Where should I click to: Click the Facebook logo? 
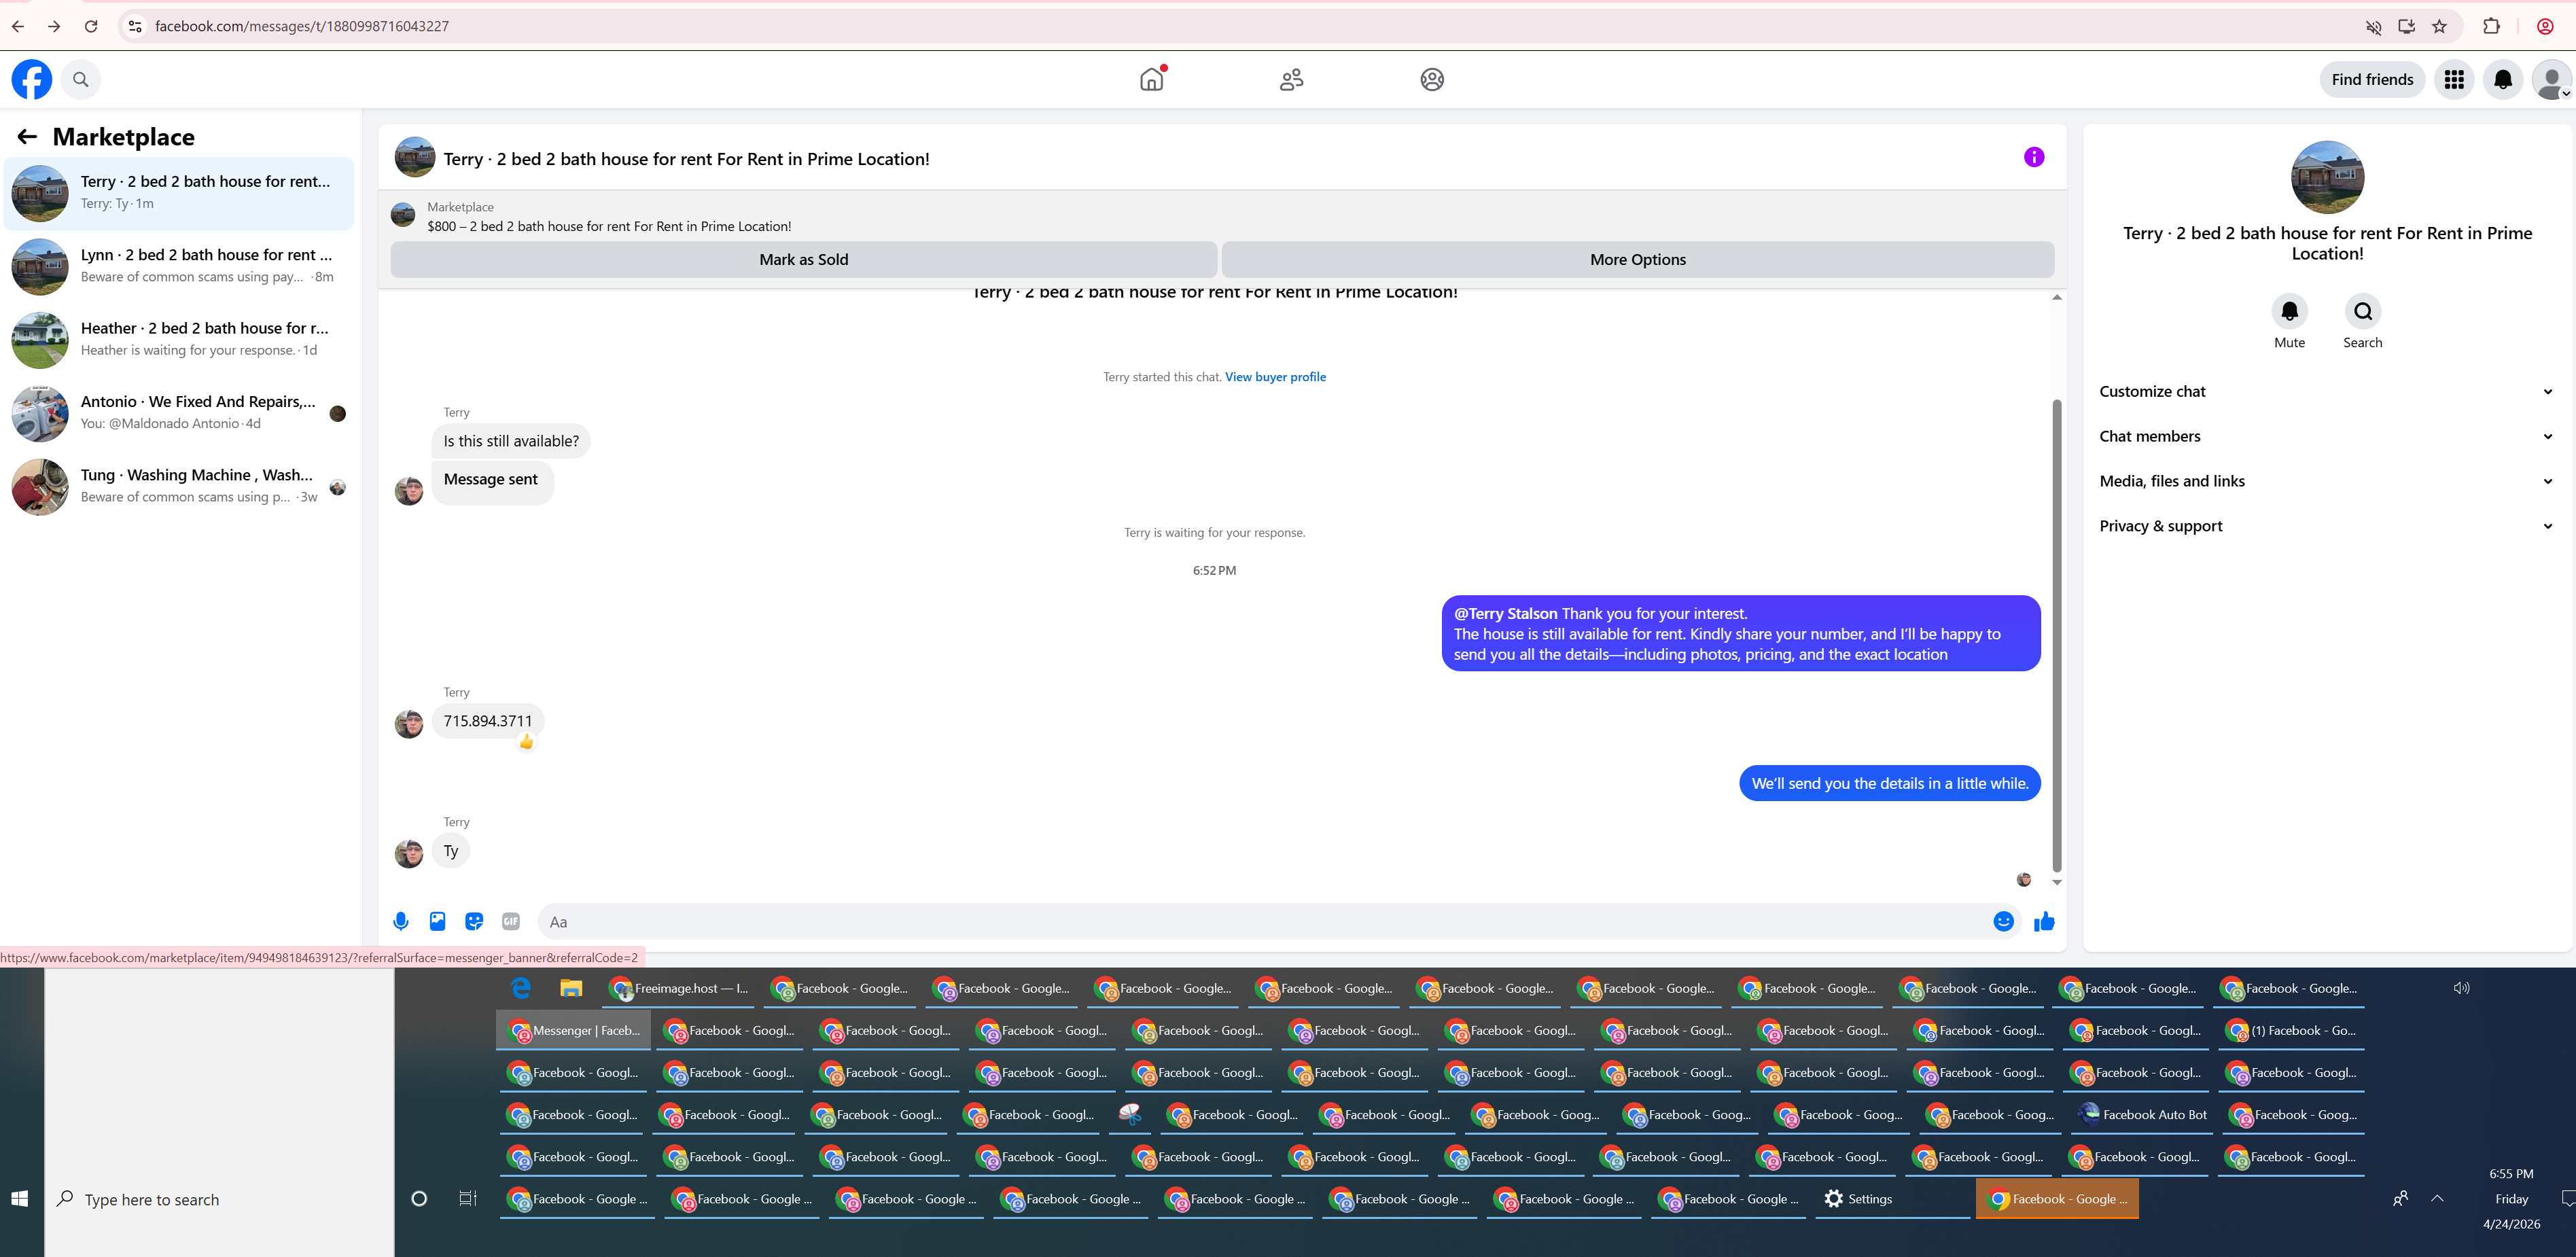pos(32,79)
